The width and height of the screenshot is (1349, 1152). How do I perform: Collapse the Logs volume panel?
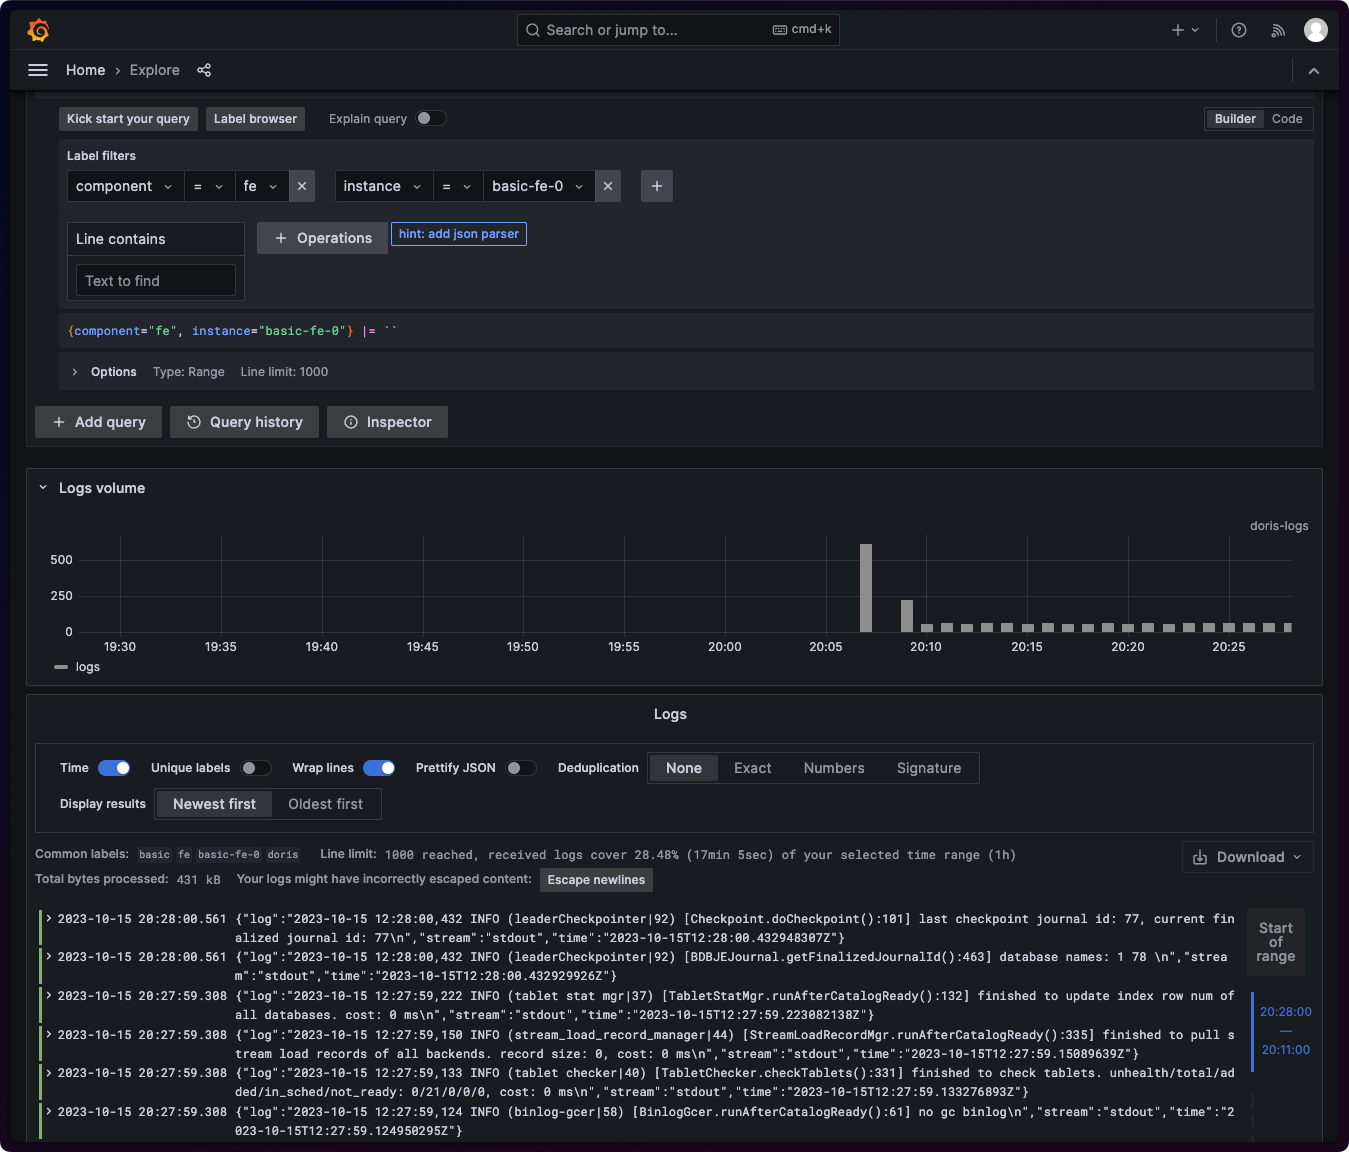[43, 488]
